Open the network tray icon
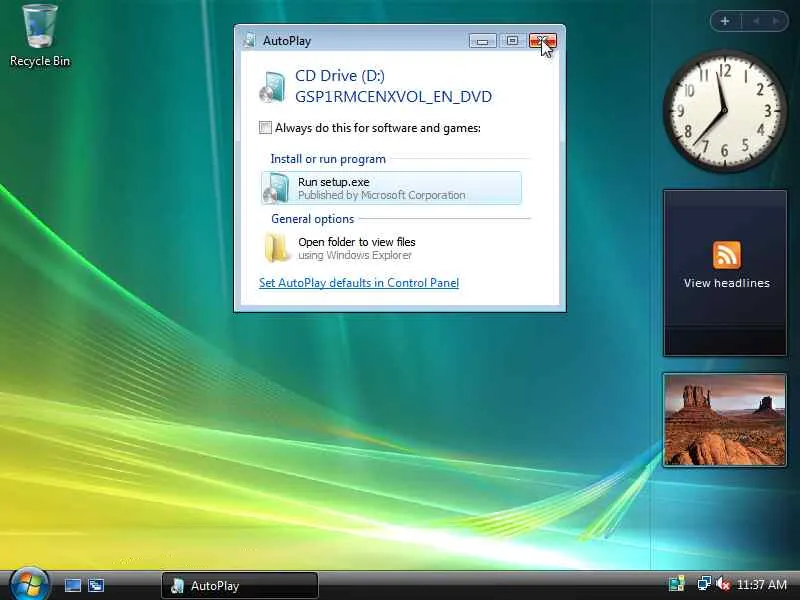The image size is (800, 600). pos(704,583)
